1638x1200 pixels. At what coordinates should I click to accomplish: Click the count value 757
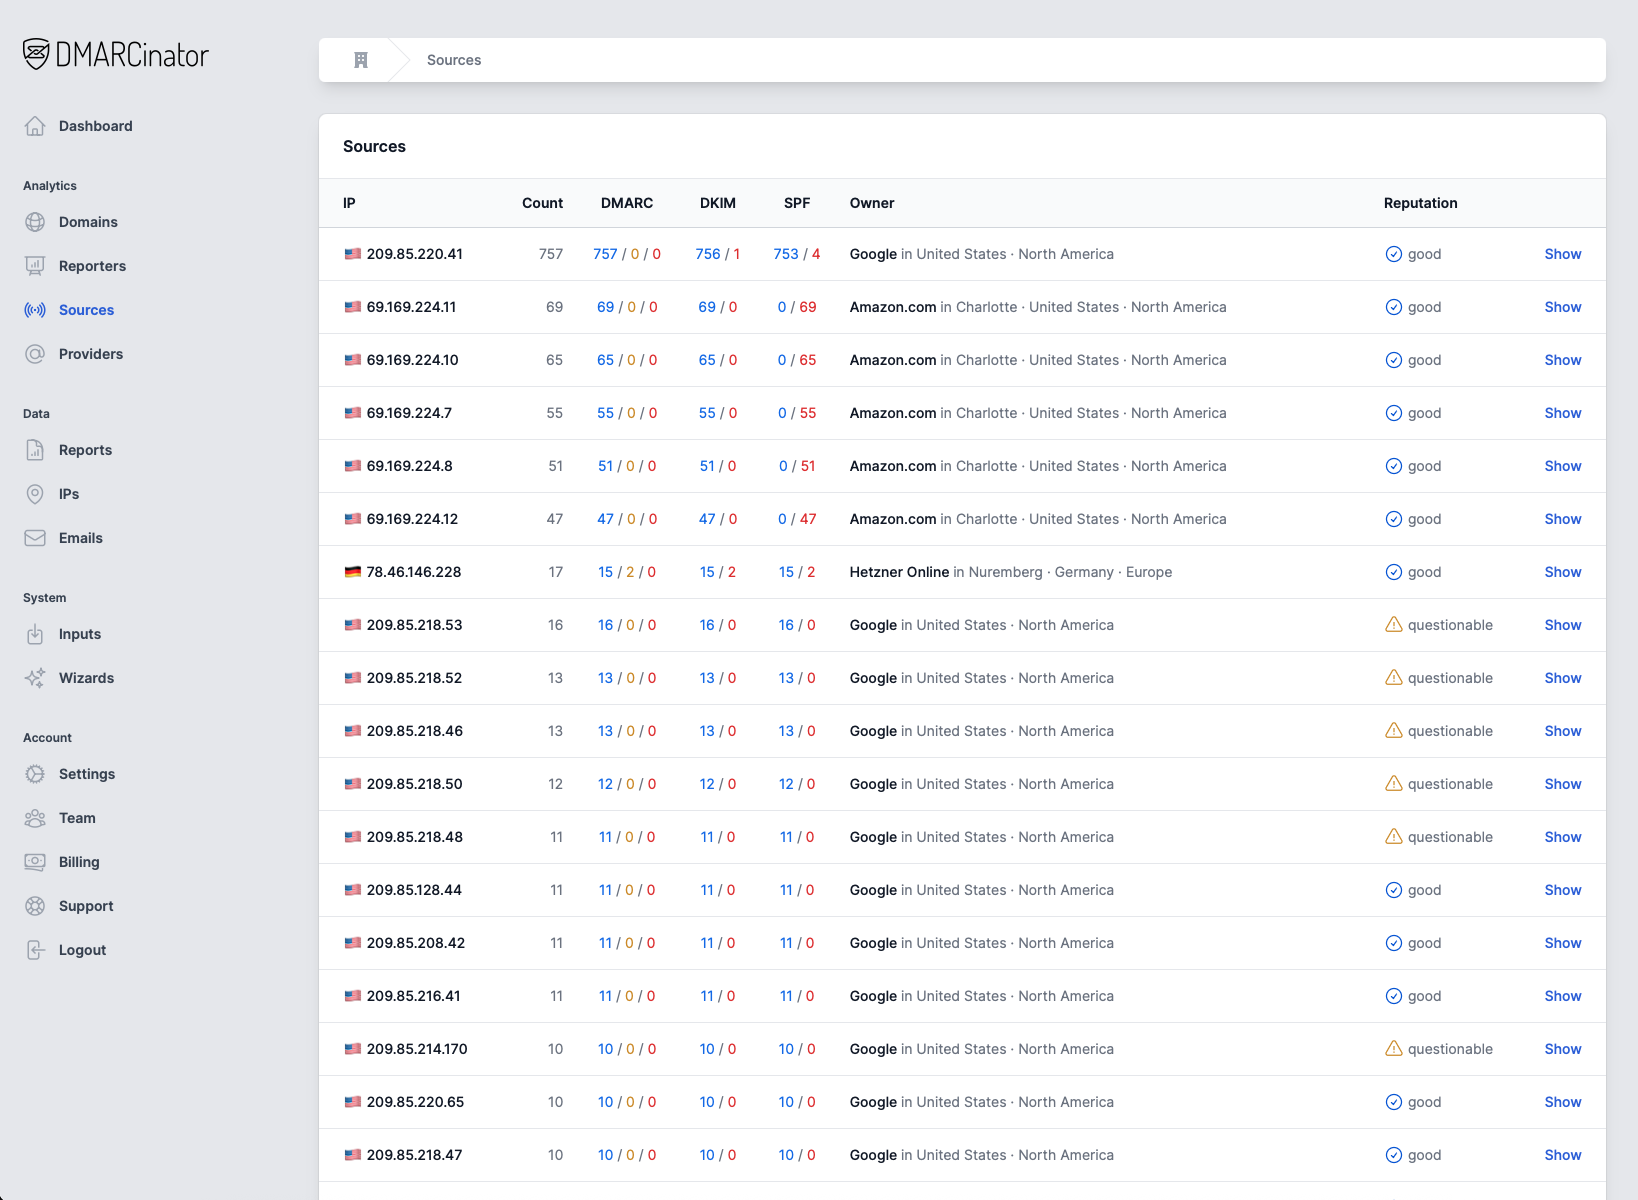point(551,254)
